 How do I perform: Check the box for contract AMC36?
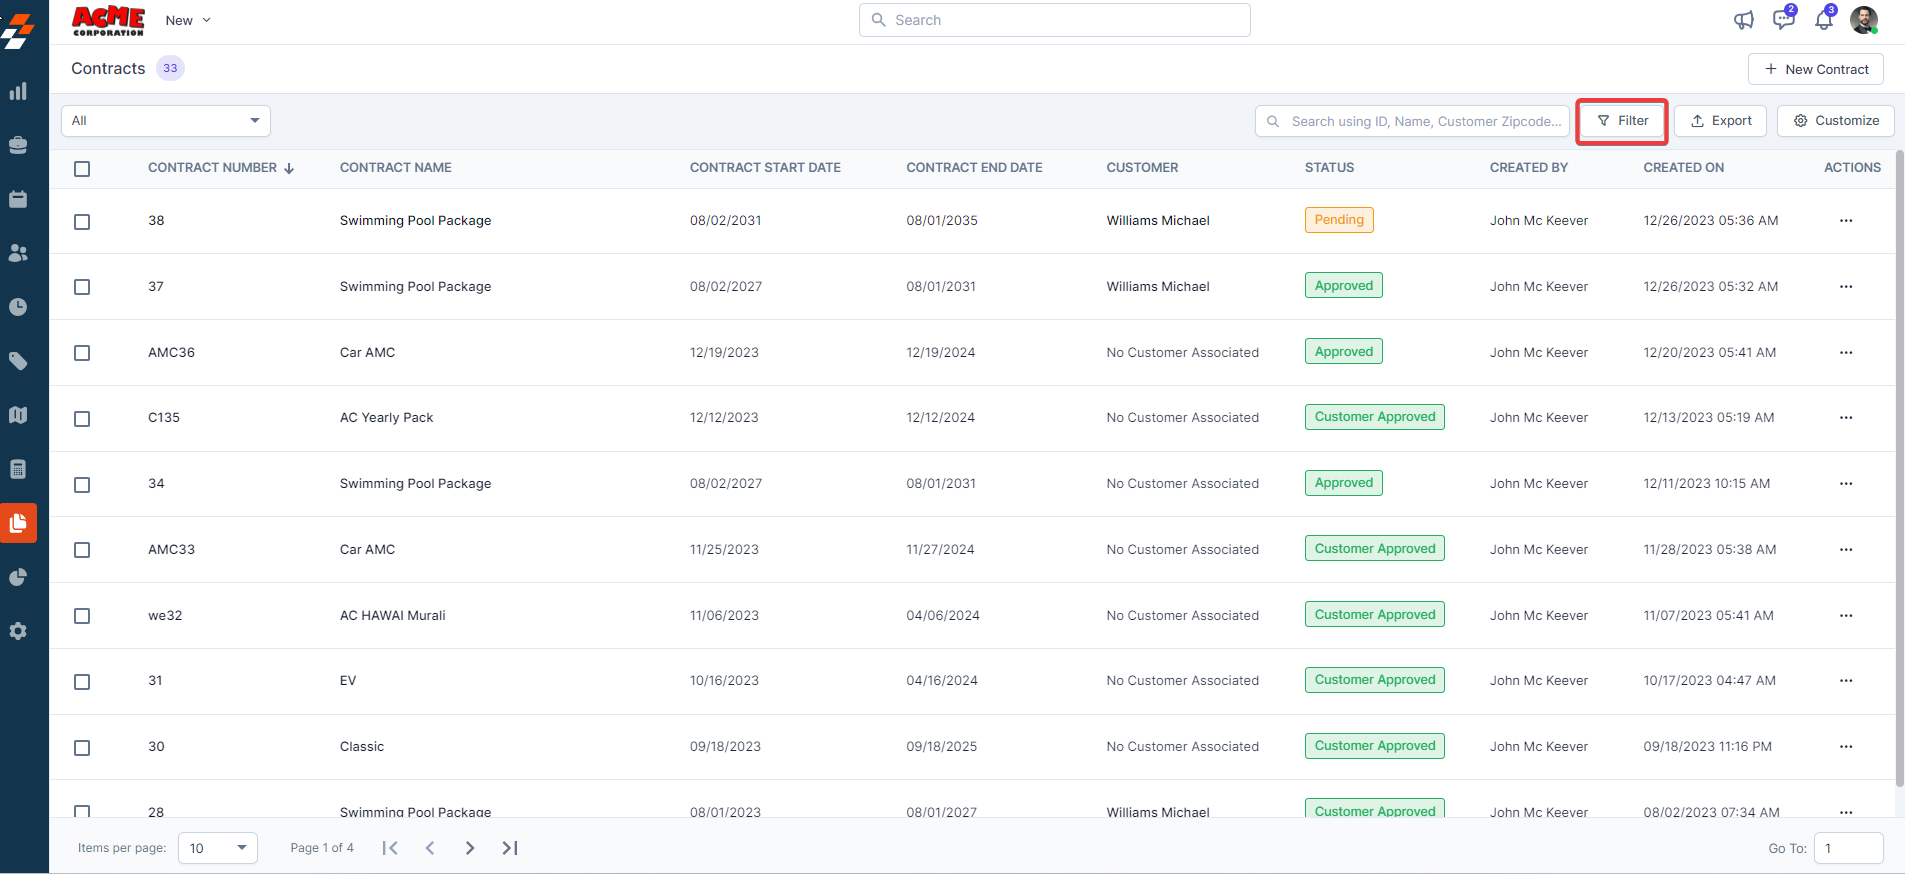pyautogui.click(x=82, y=353)
